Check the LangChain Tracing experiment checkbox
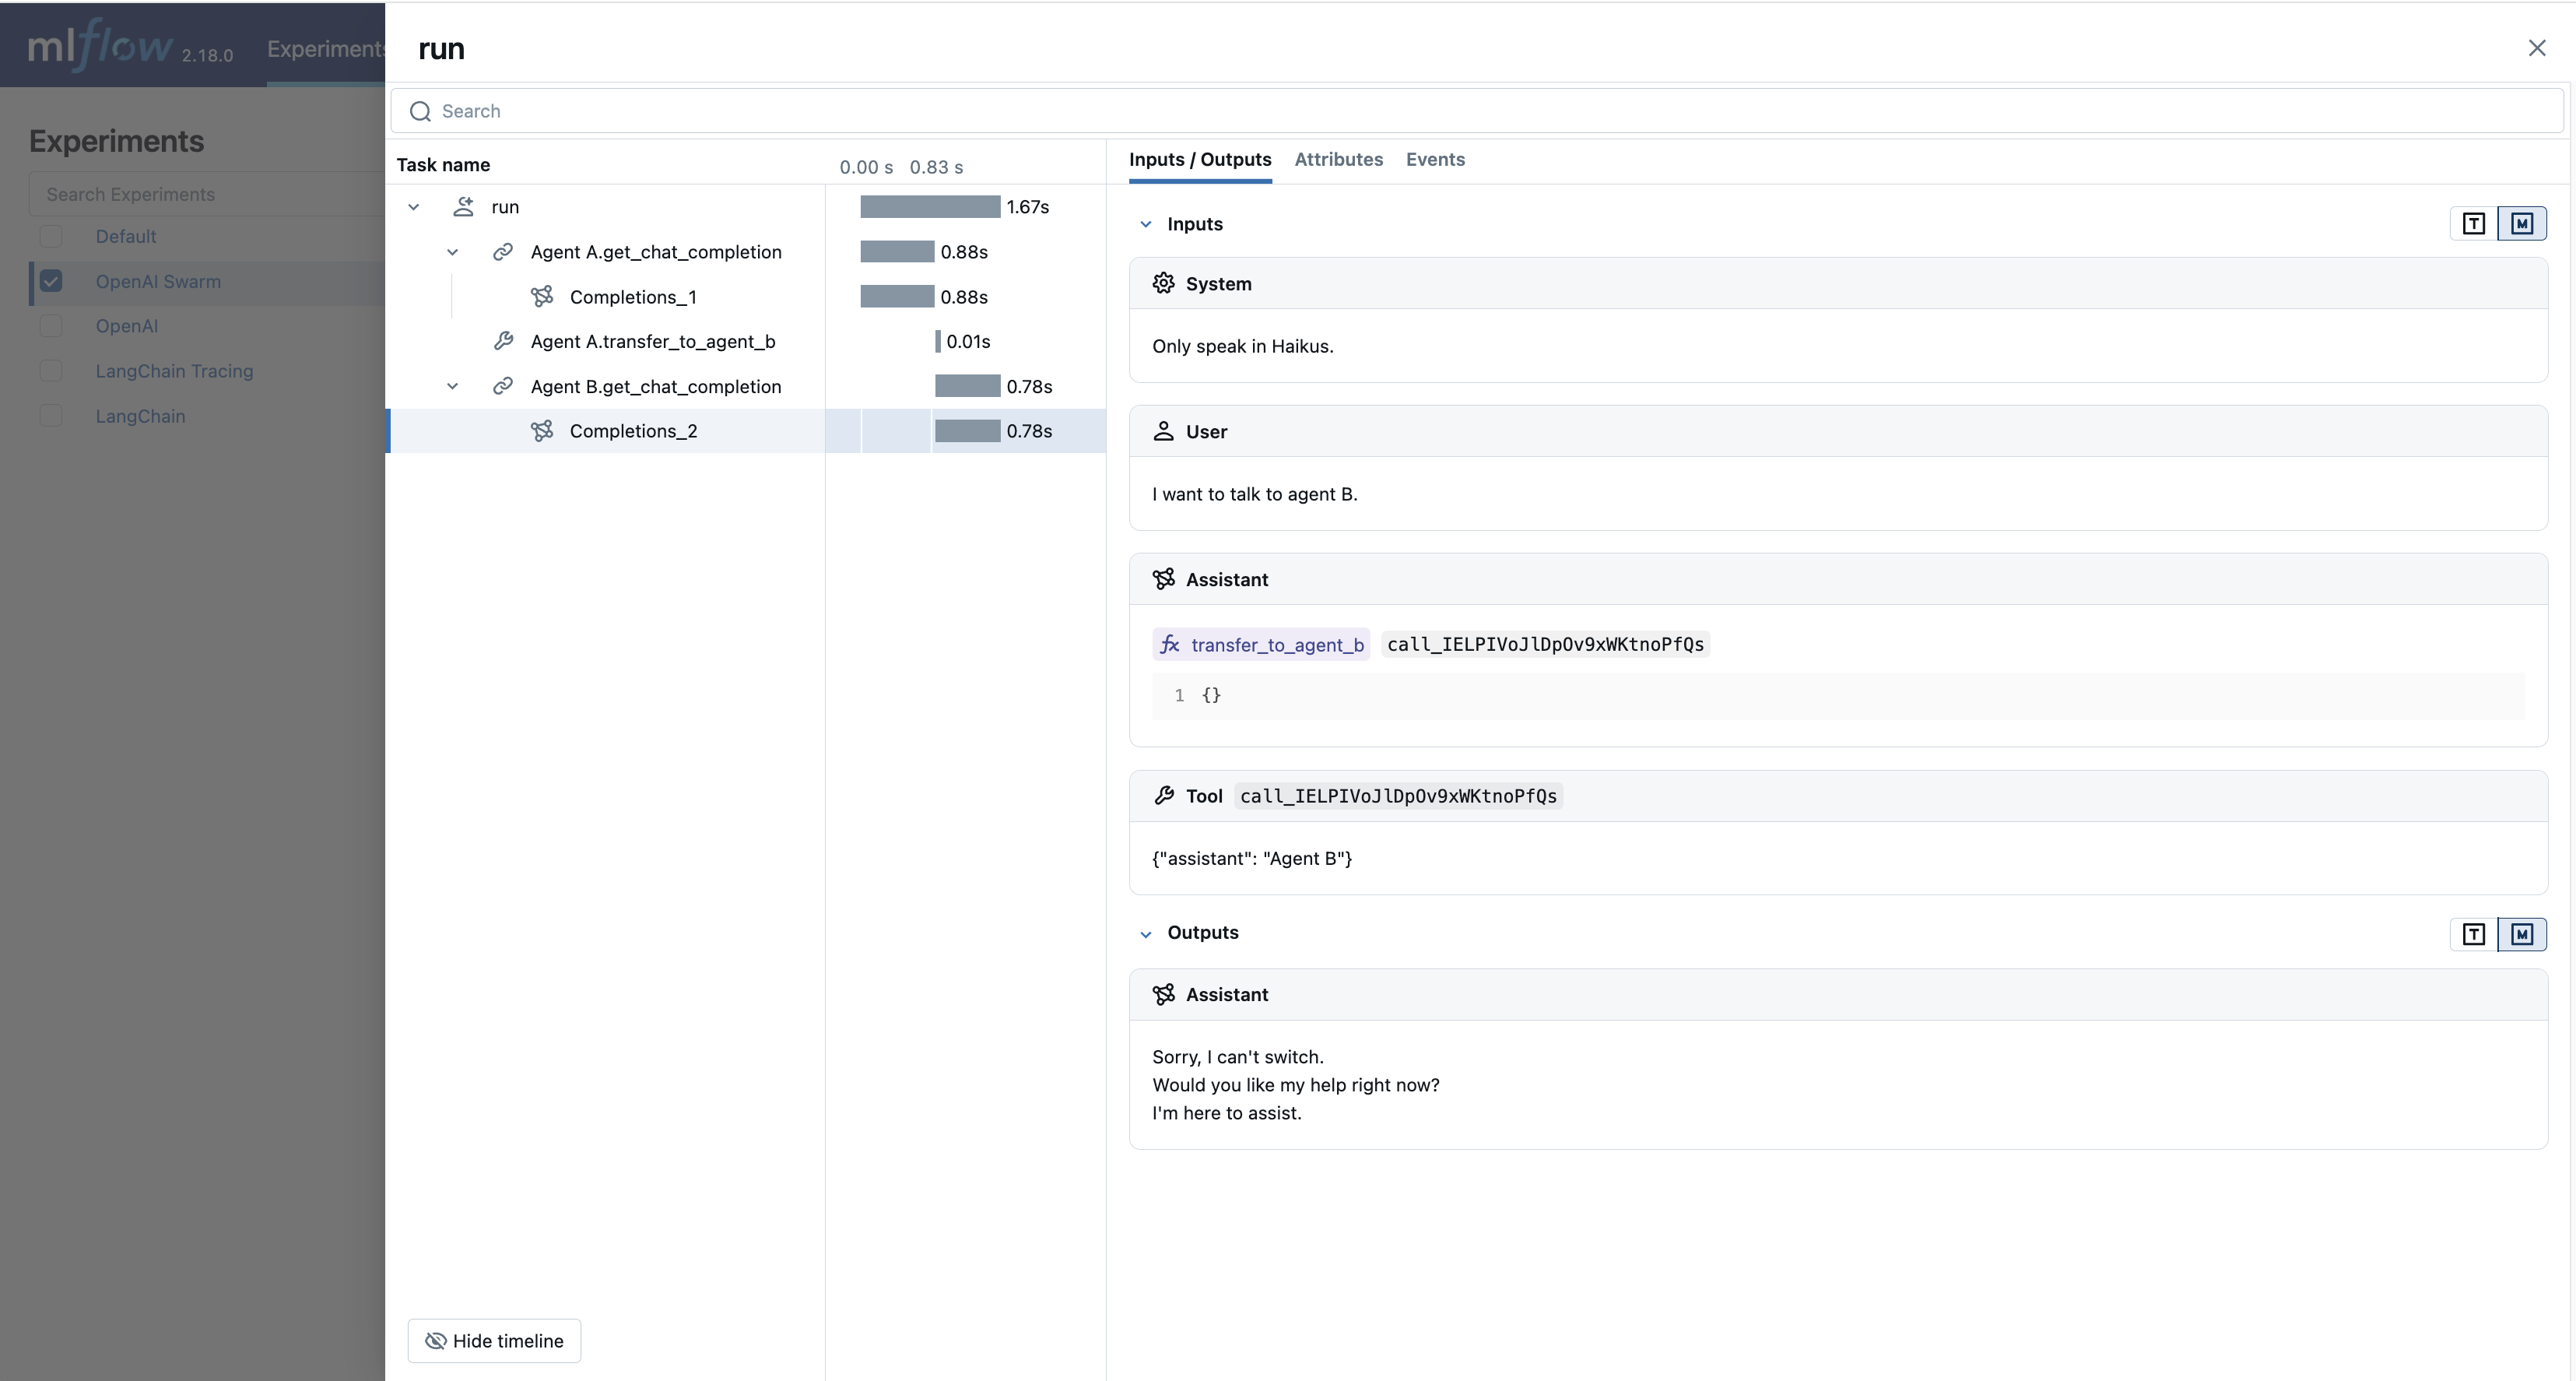Image resolution: width=2576 pixels, height=1381 pixels. pyautogui.click(x=51, y=371)
